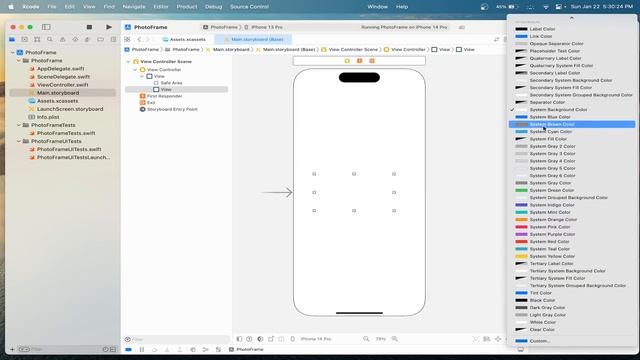Pause program execution in debug bar
The height and width of the screenshot is (360, 640).
pos(142,349)
